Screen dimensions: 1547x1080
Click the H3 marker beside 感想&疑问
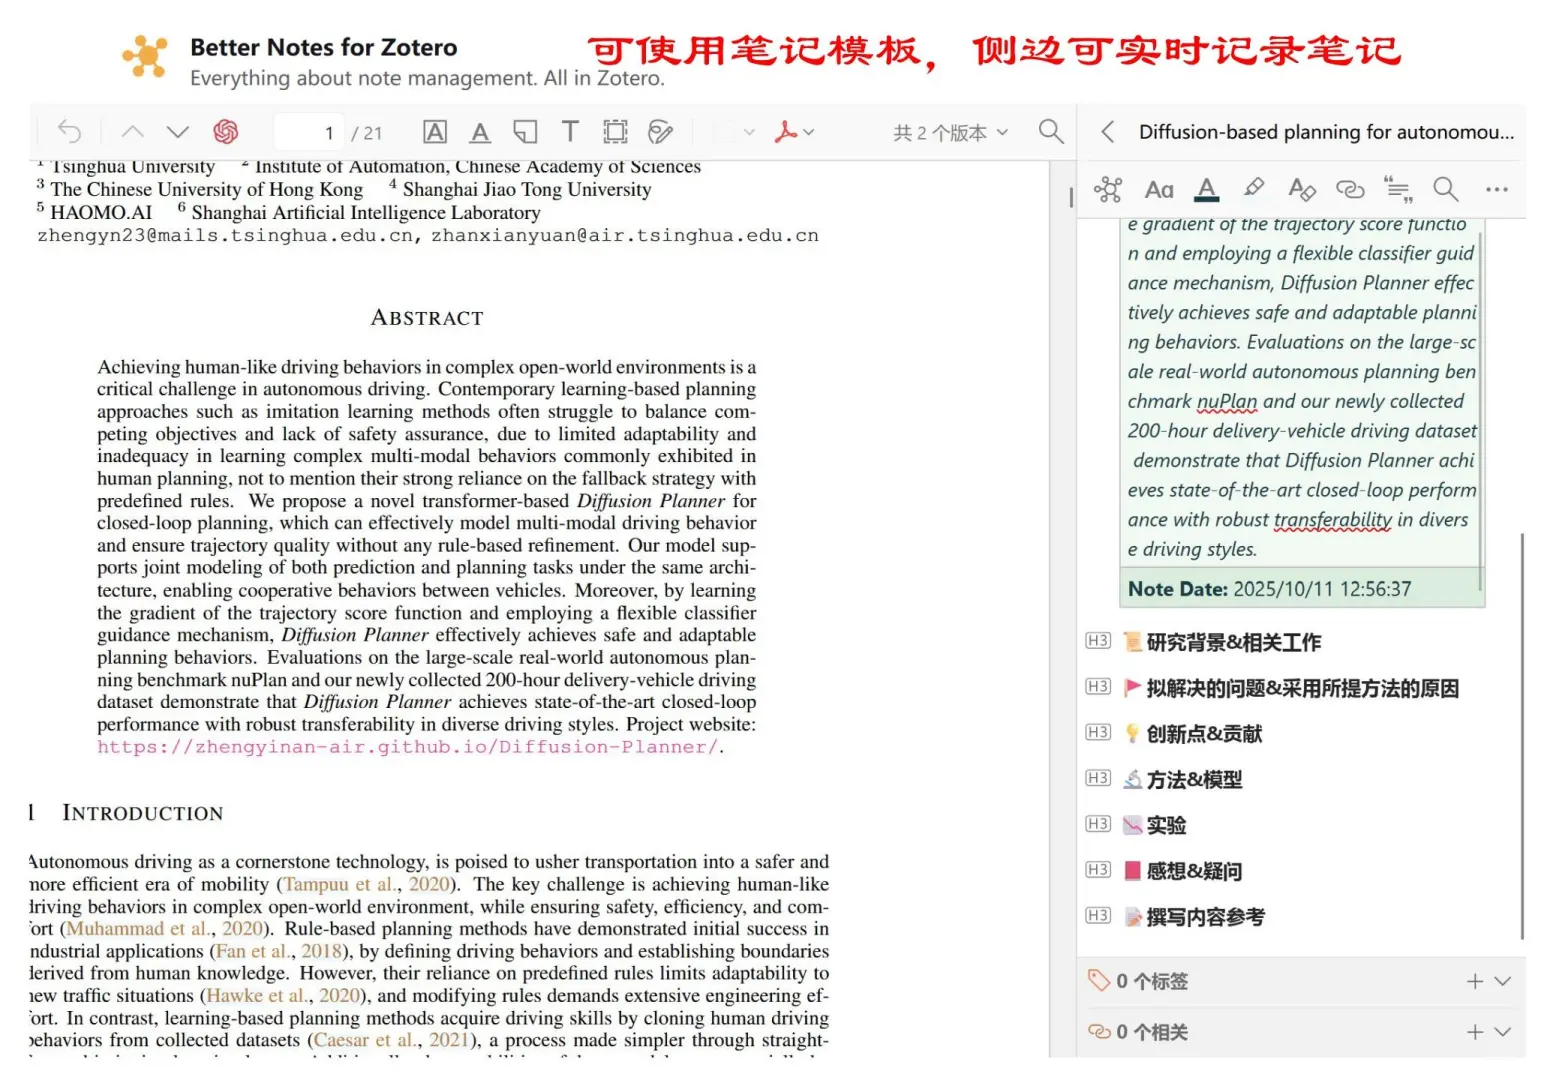tap(1098, 870)
